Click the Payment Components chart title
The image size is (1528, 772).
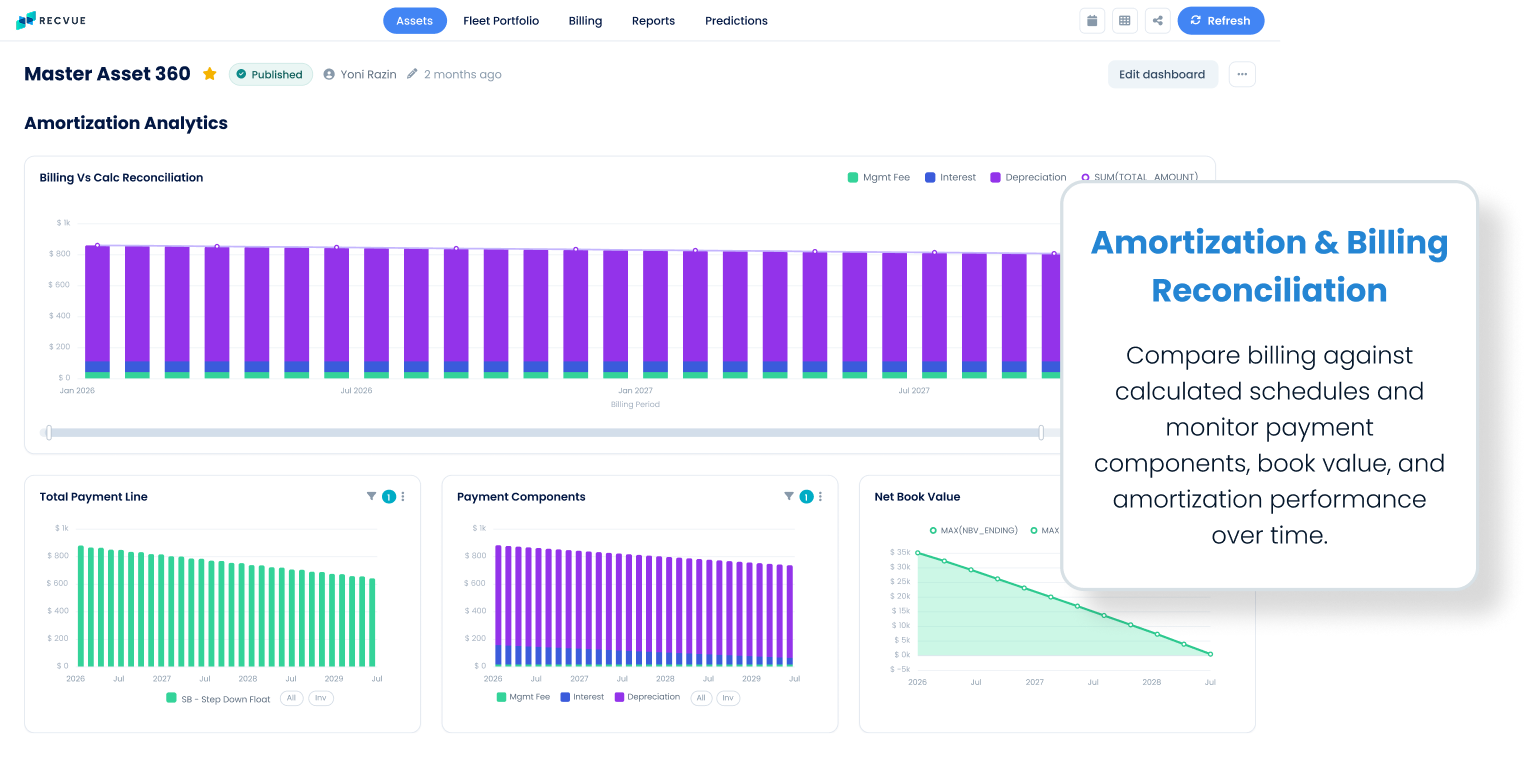coord(521,496)
